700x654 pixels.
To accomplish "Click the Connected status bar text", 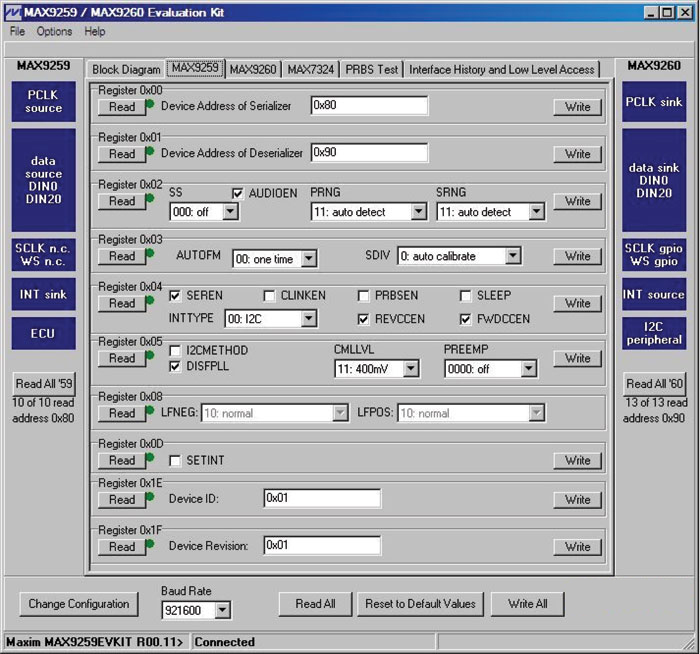I will (225, 642).
